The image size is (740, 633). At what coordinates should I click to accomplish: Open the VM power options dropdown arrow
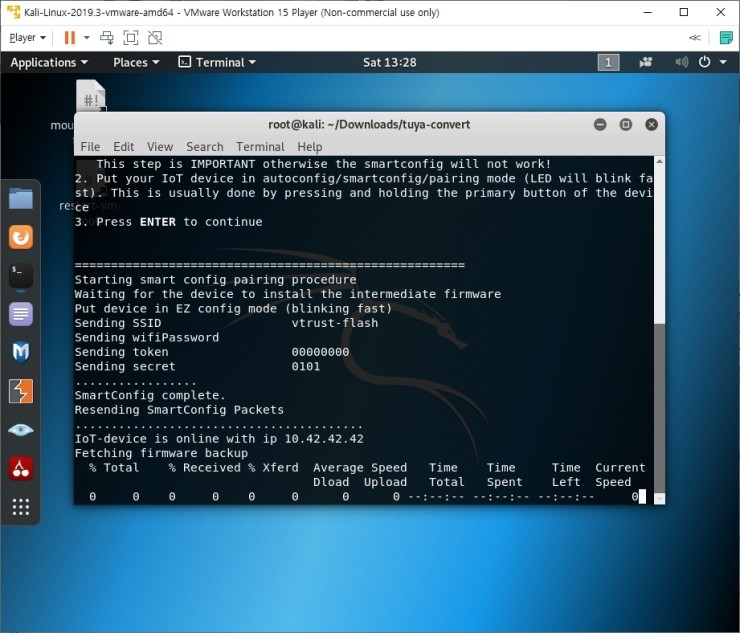point(86,38)
